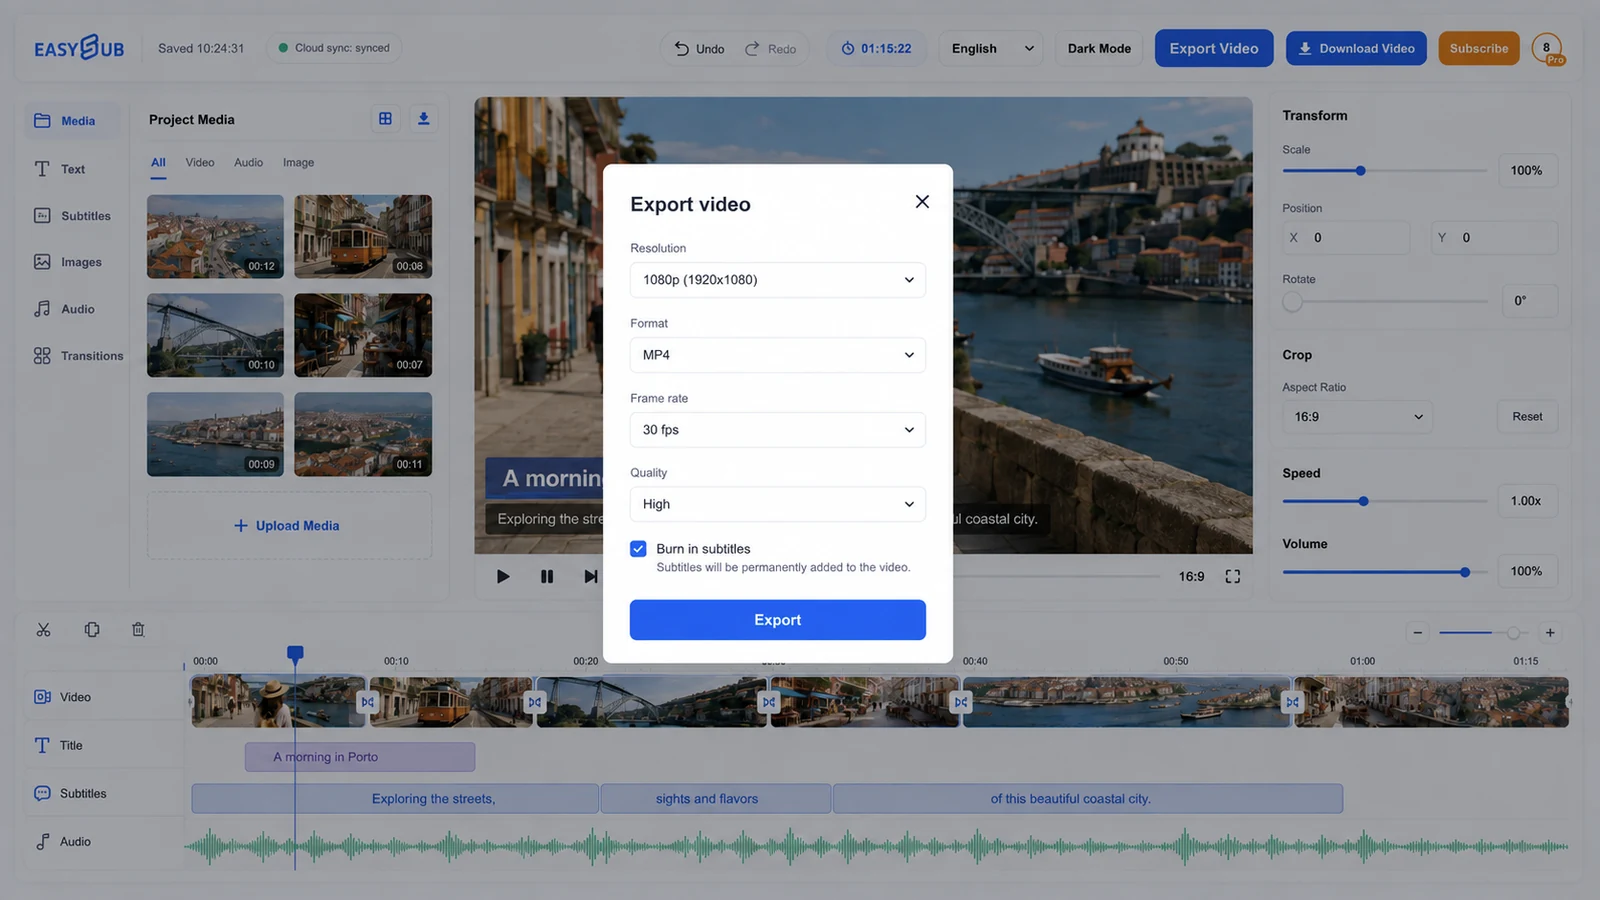The width and height of the screenshot is (1600, 900).
Task: Switch to the Image media tab
Action: point(298,163)
